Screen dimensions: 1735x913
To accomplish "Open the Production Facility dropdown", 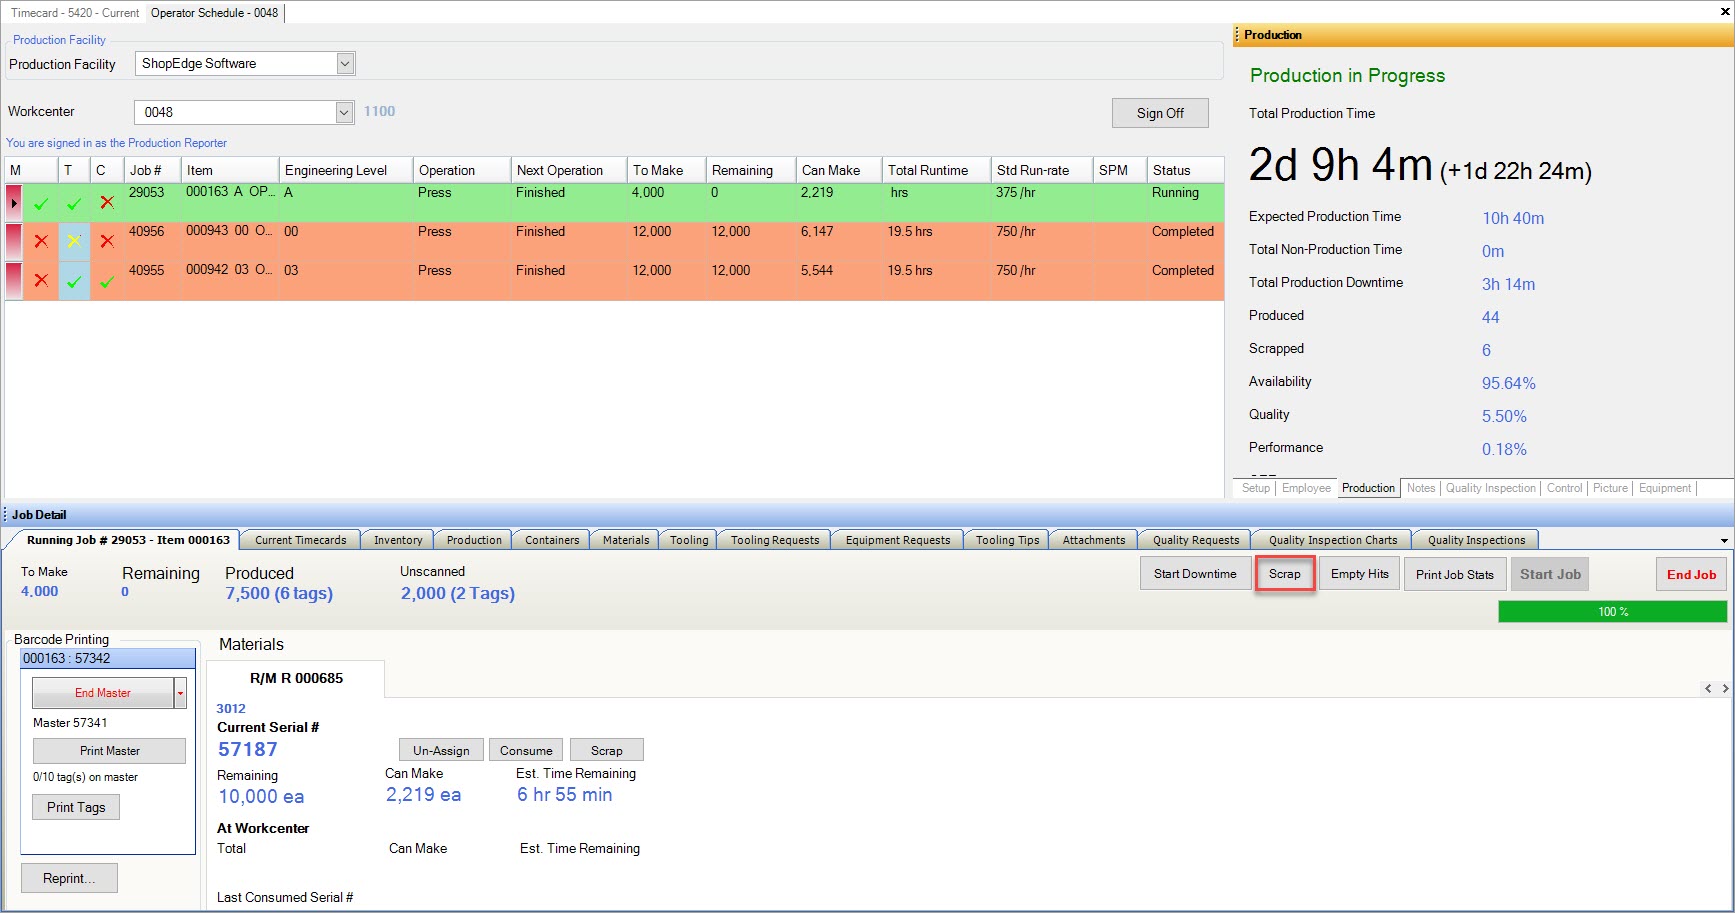I will (x=345, y=64).
